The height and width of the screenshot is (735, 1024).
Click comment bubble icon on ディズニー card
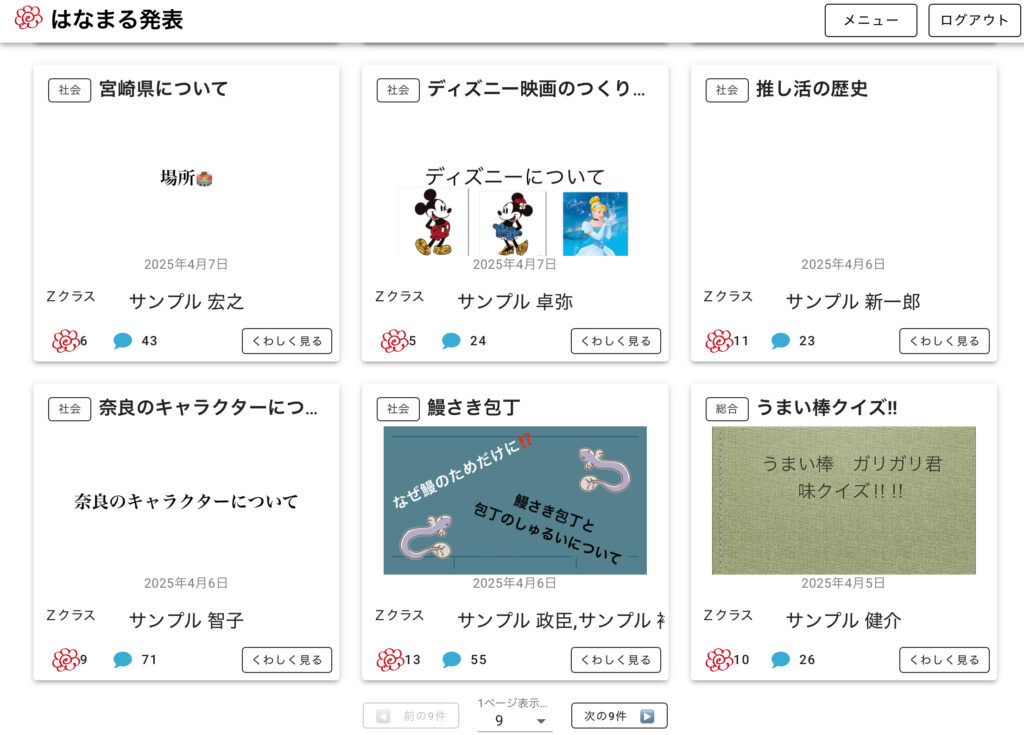click(451, 340)
